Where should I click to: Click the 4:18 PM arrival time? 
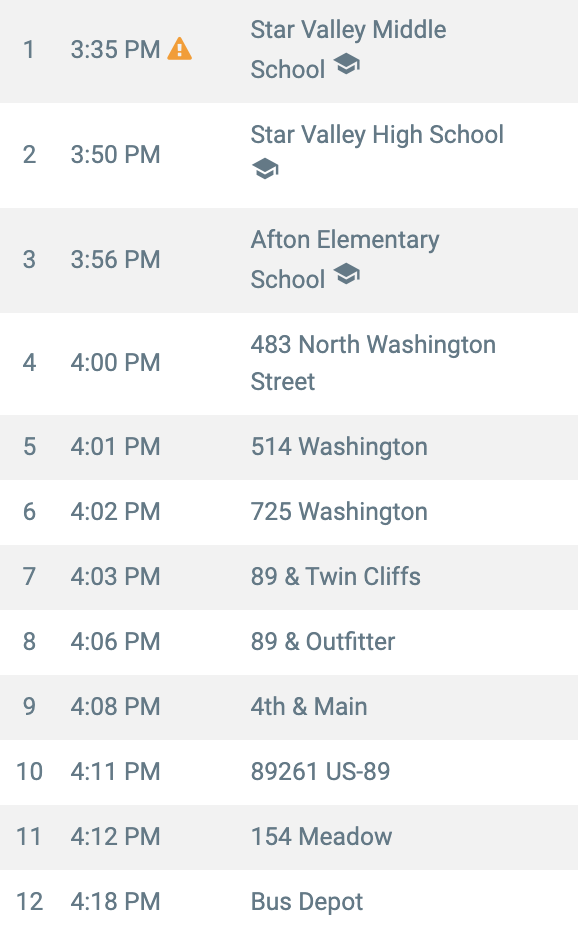pyautogui.click(x=115, y=902)
